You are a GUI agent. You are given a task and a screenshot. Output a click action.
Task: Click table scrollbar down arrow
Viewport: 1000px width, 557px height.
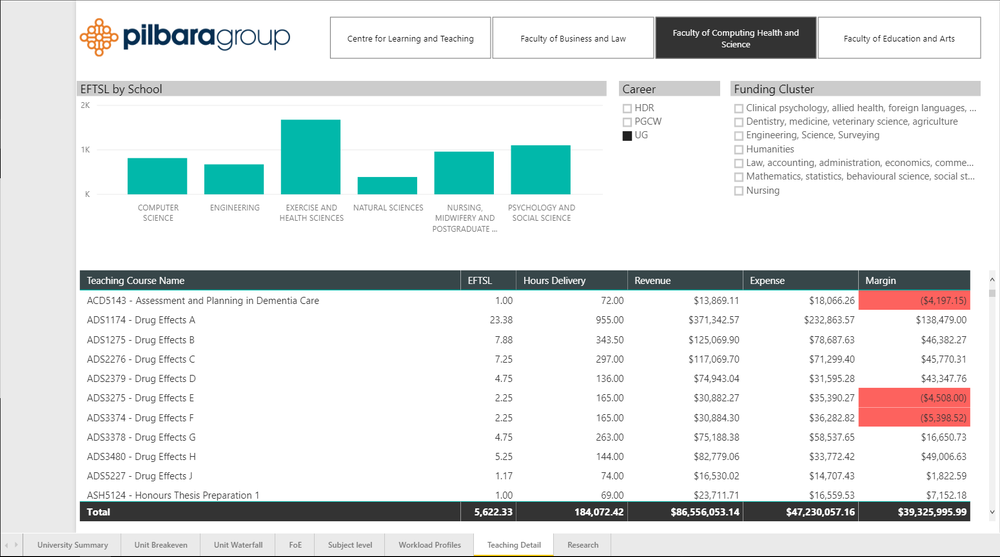pos(992,512)
